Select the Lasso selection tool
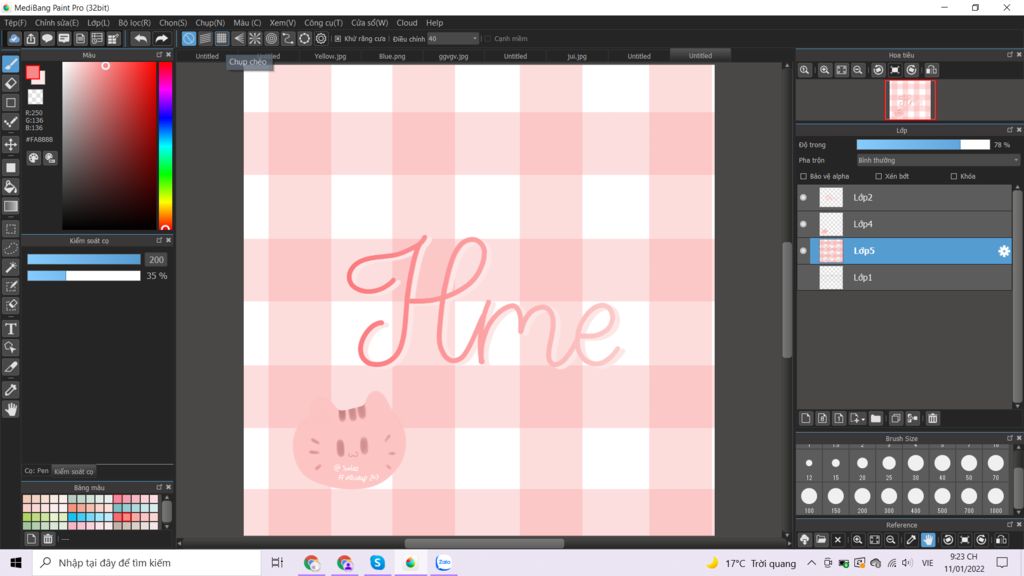Image resolution: width=1024 pixels, height=576 pixels. [x=11, y=248]
